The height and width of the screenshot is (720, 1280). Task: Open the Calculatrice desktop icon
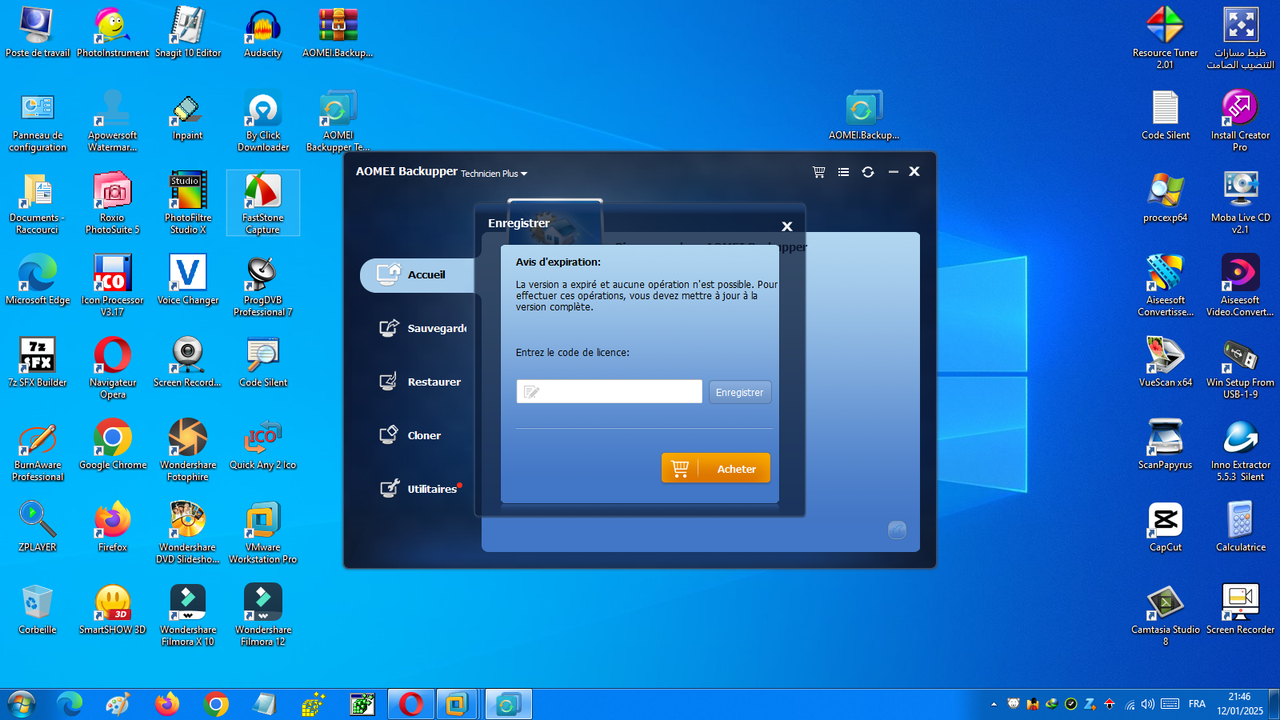coord(1240,527)
